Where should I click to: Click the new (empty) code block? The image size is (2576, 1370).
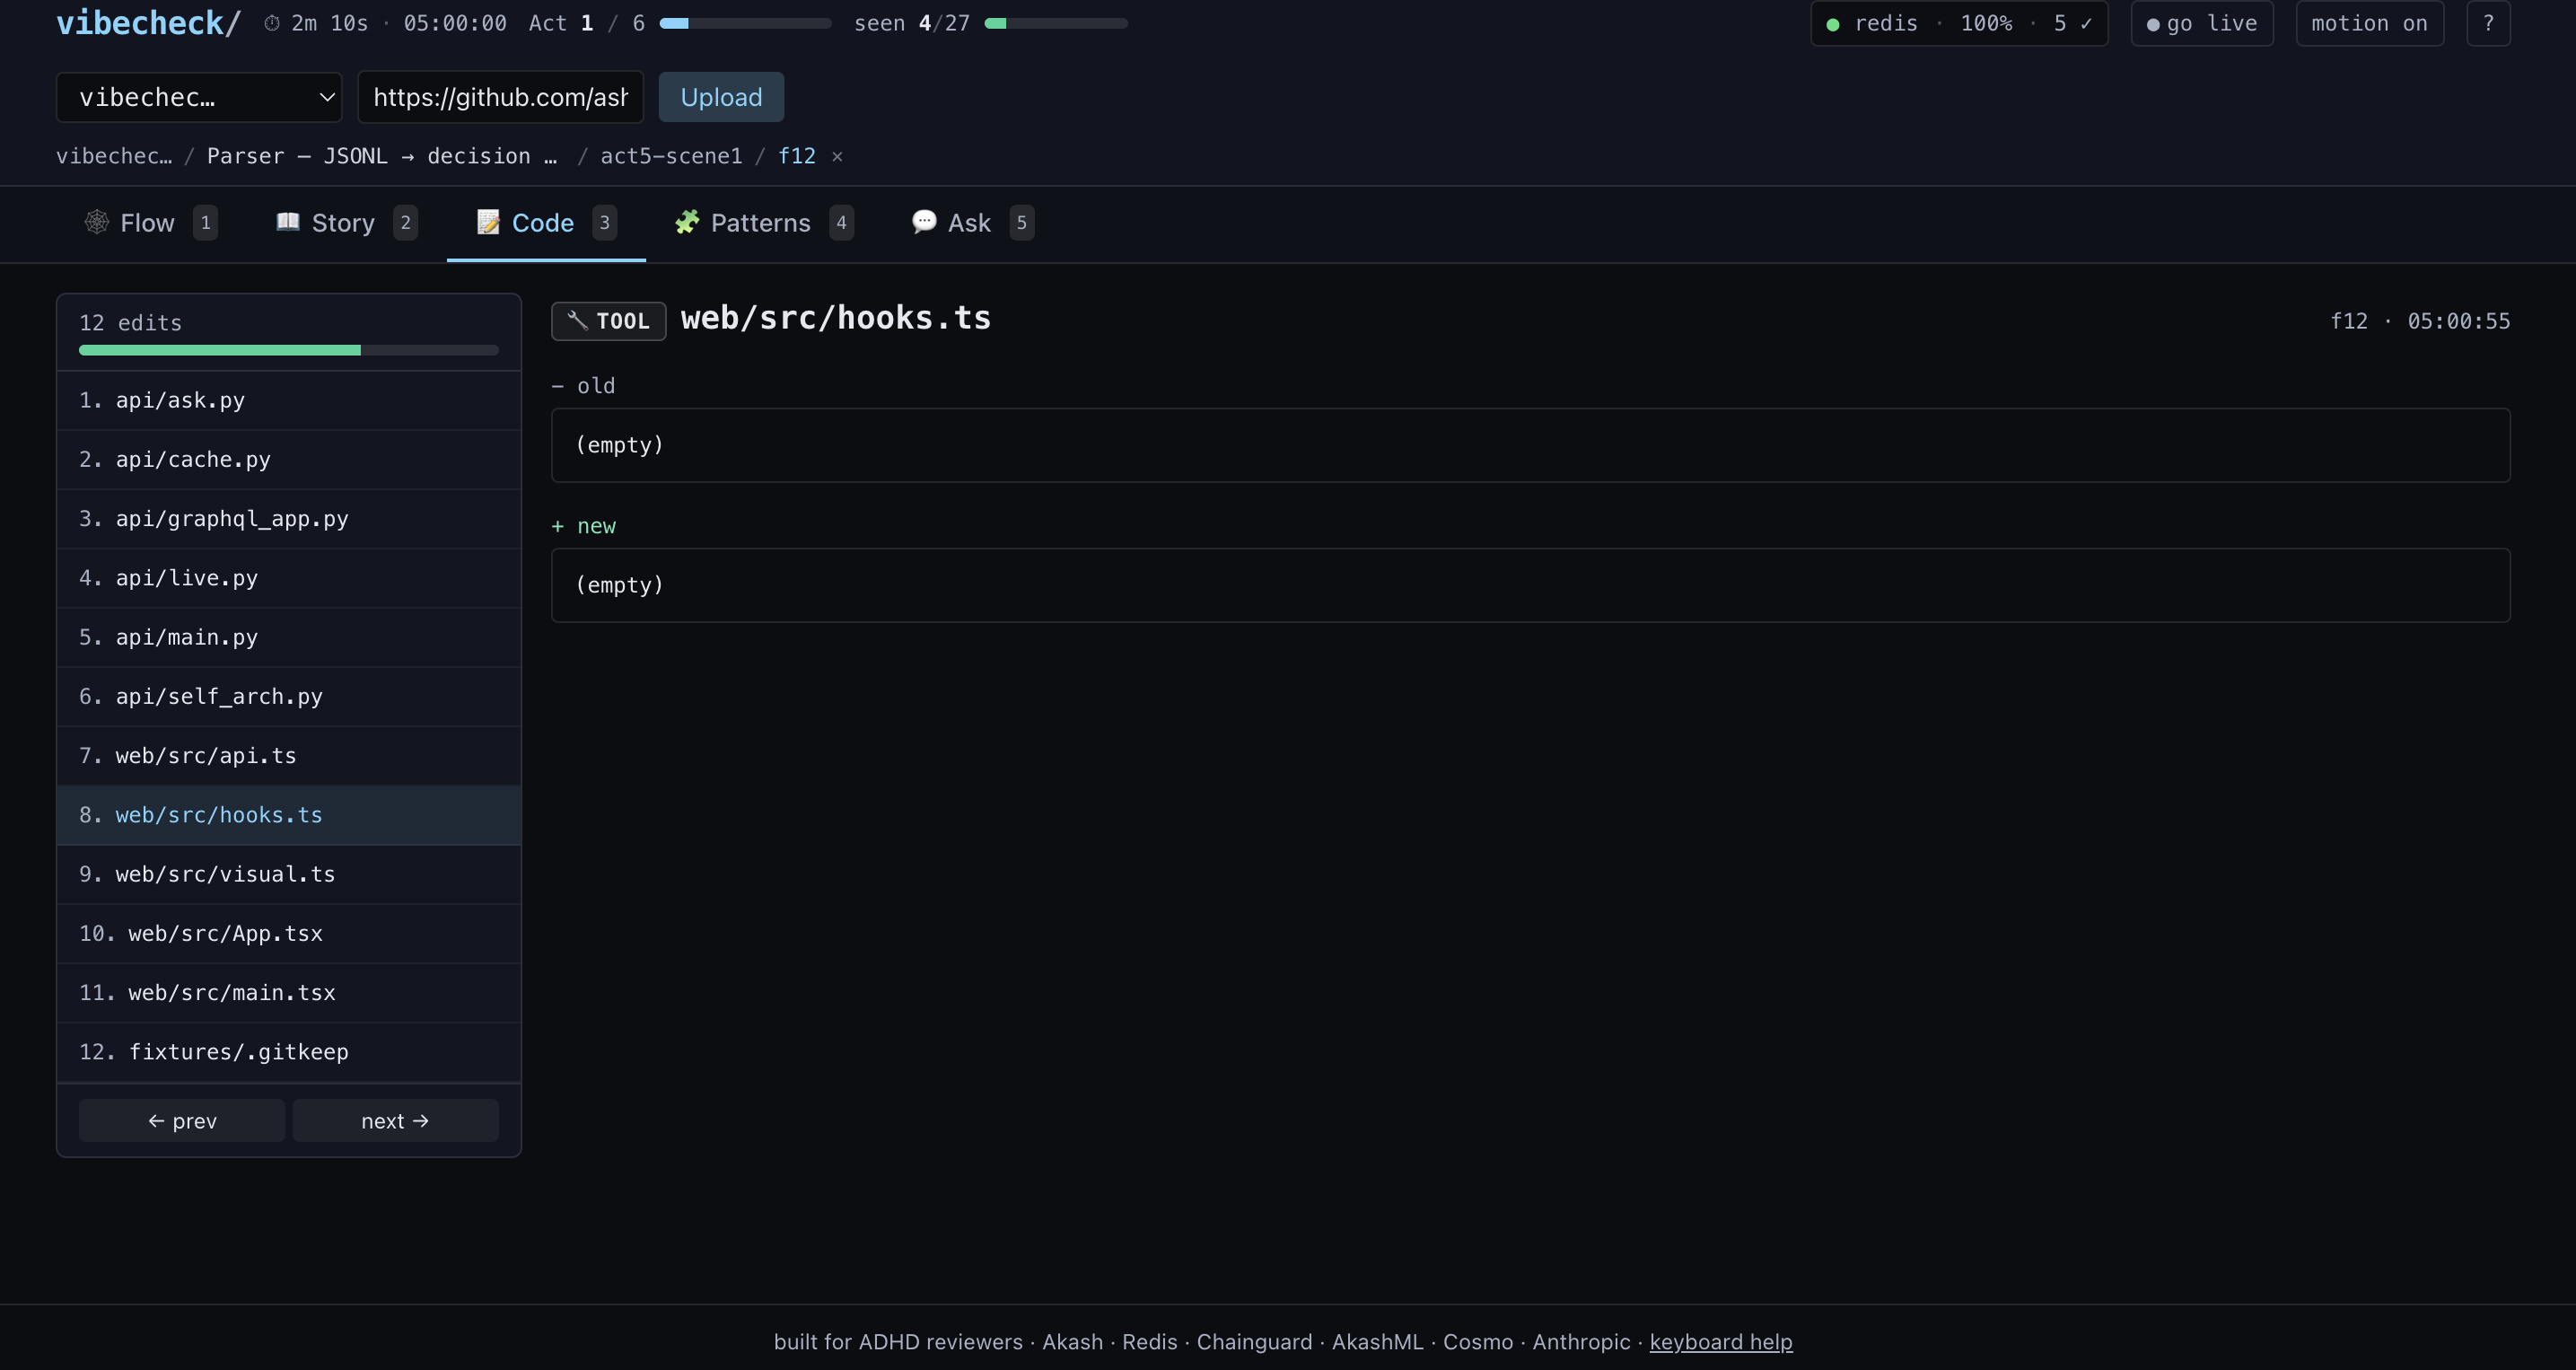[x=1530, y=585]
